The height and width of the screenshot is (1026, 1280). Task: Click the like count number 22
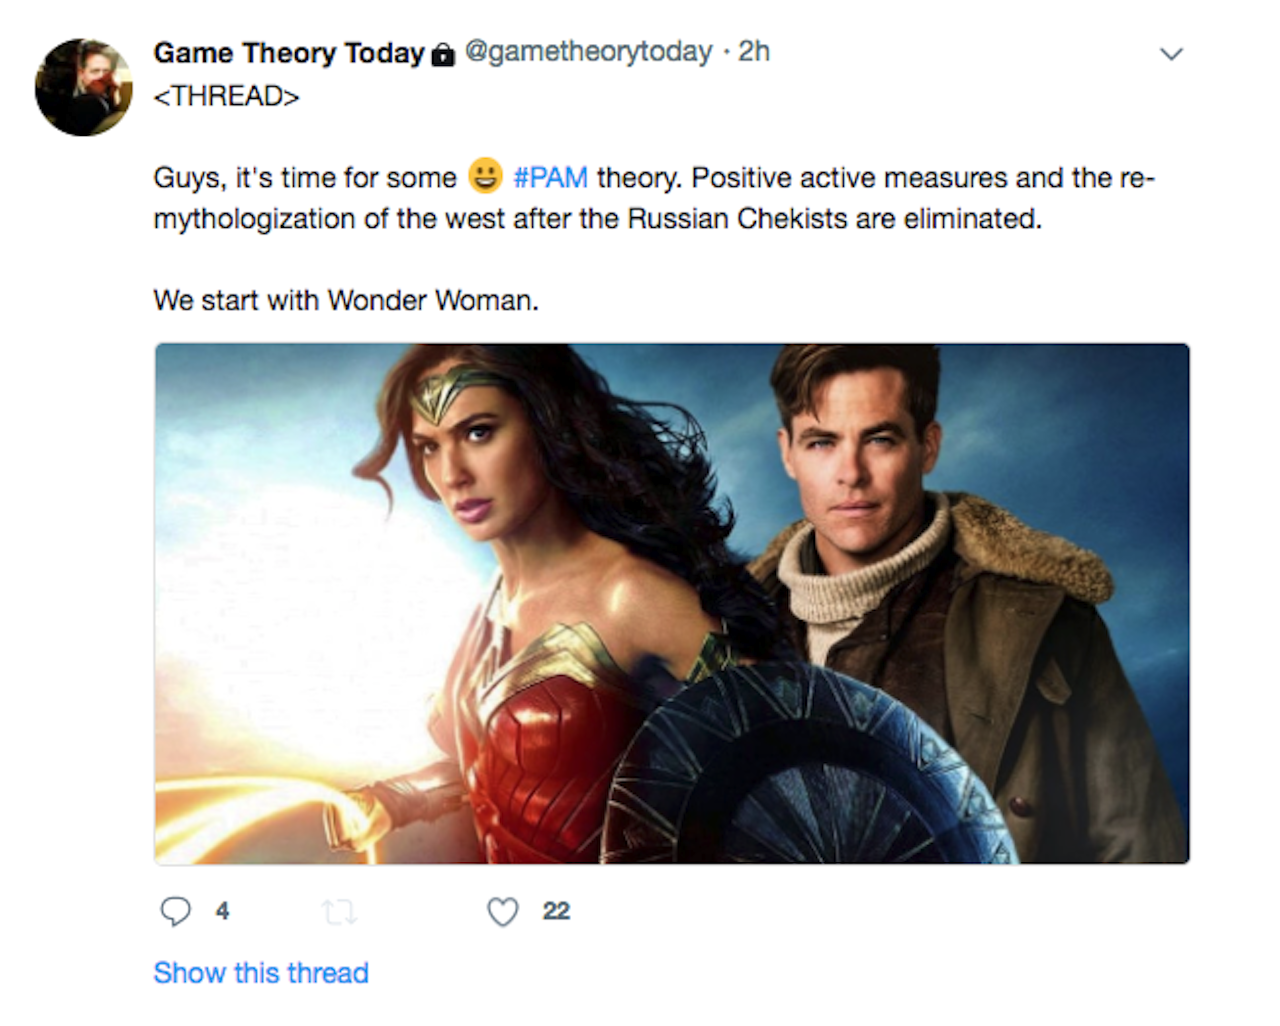point(556,911)
